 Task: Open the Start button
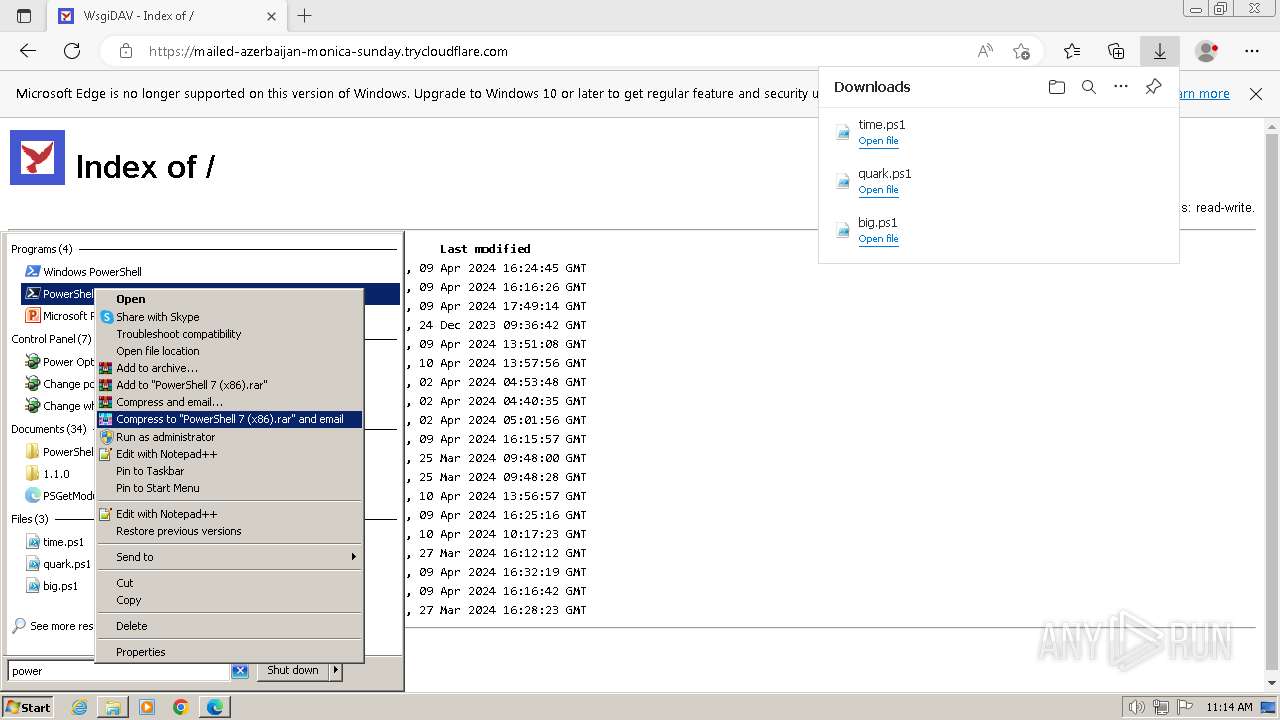(28, 707)
